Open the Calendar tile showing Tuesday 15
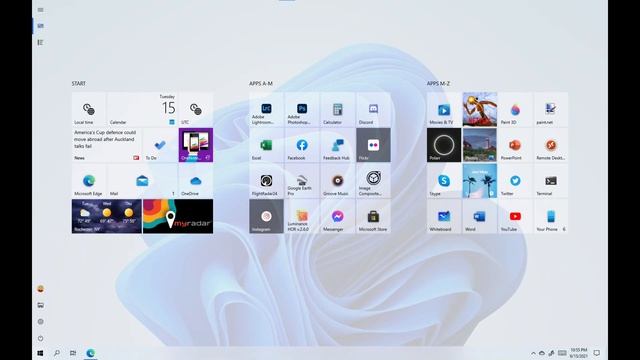This screenshot has width=640, height=360. click(142, 109)
